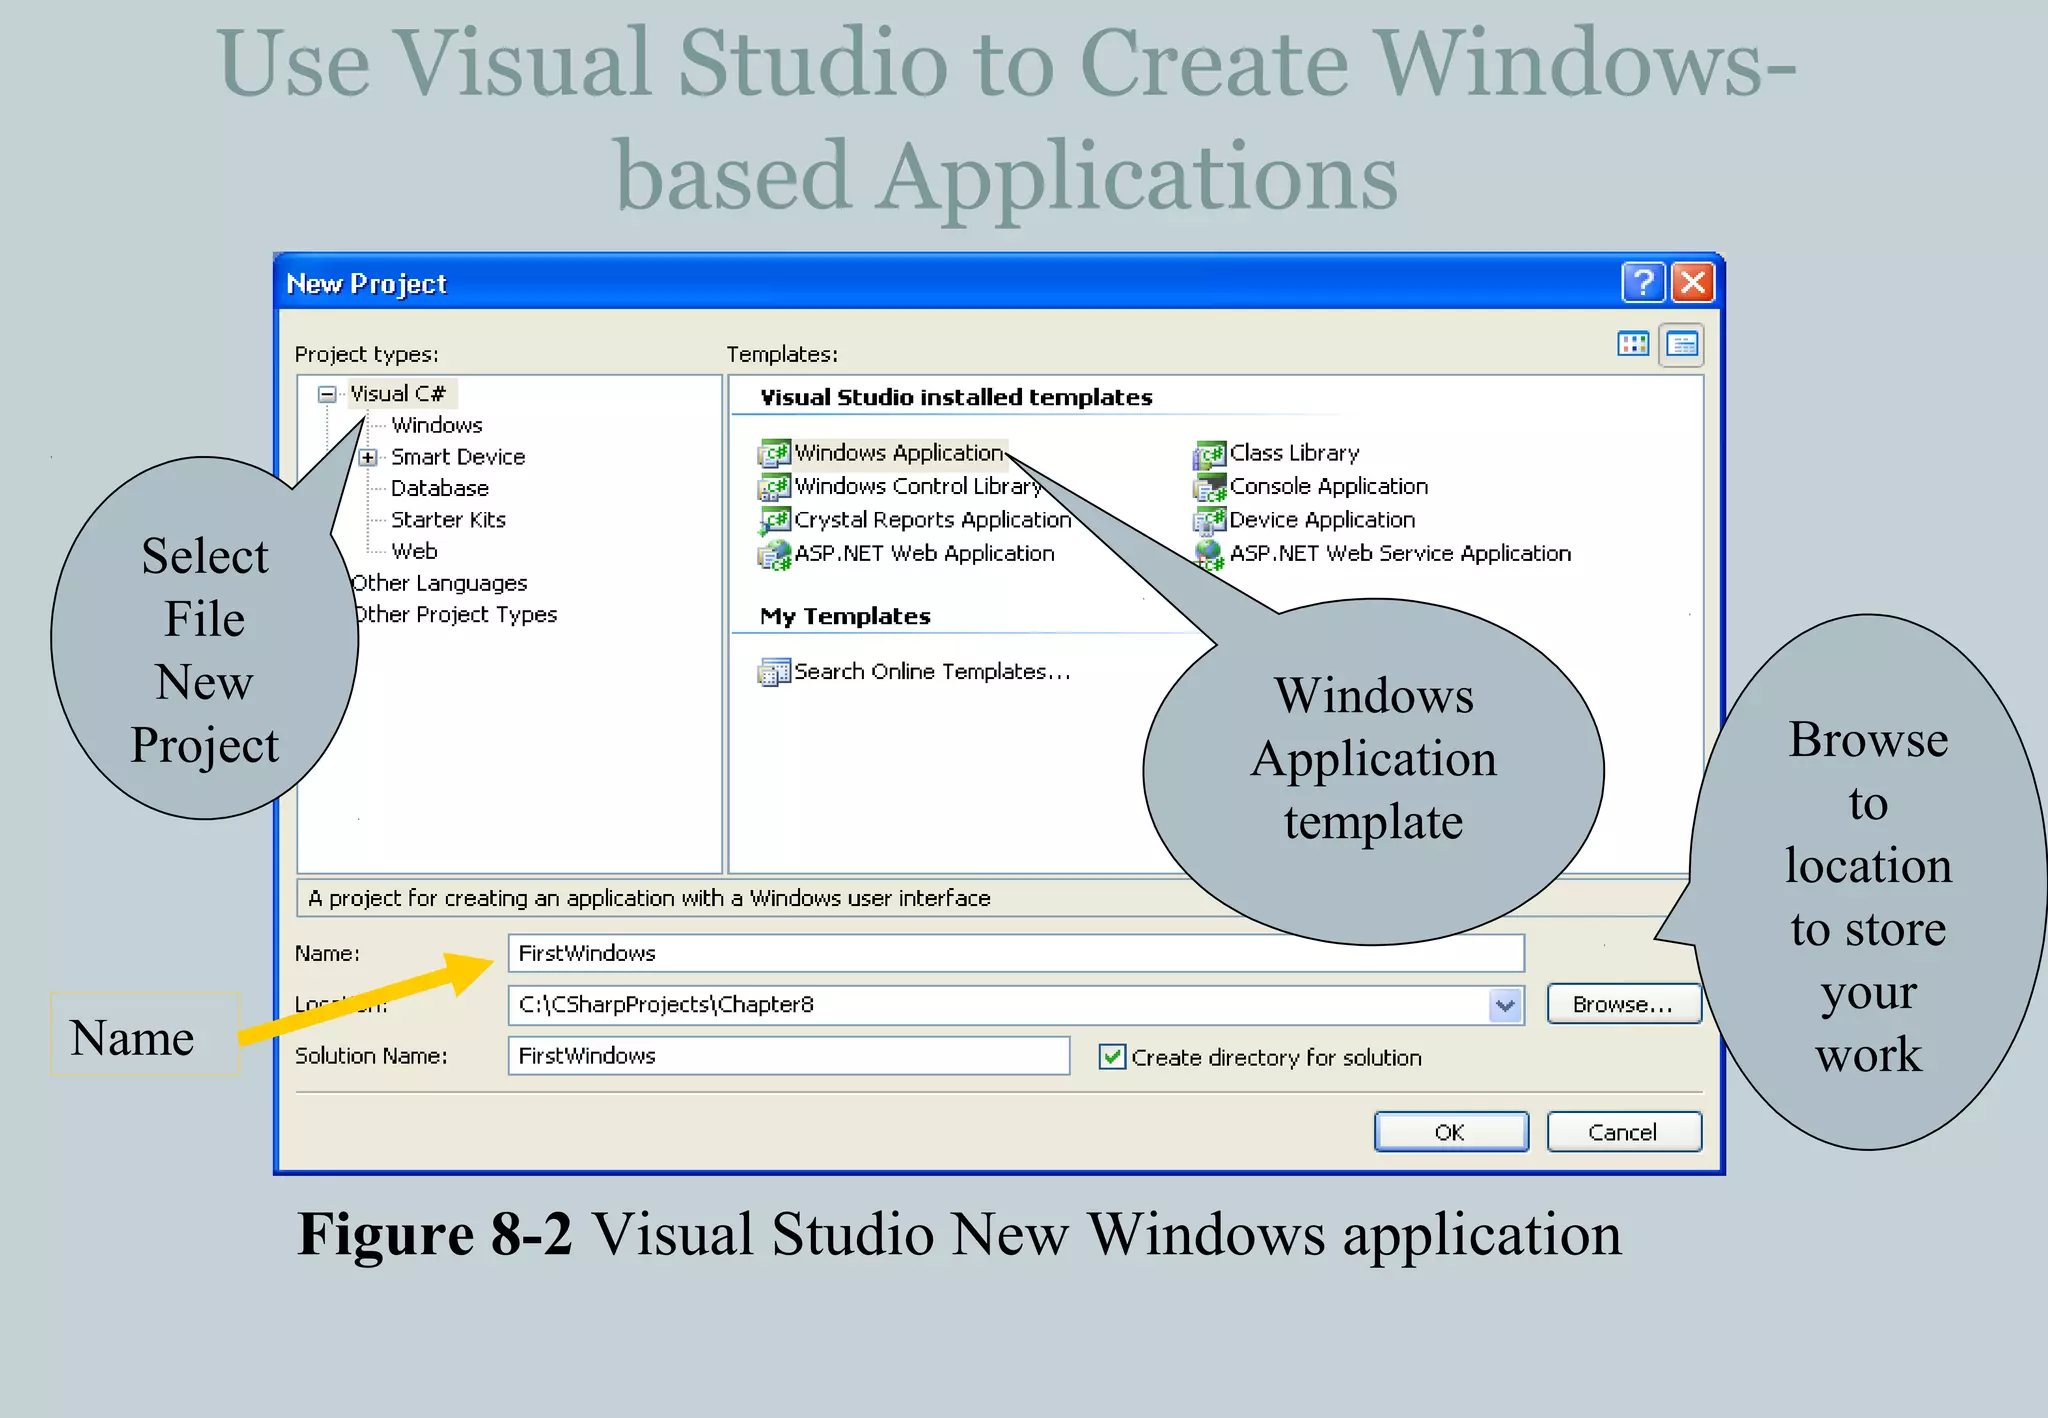This screenshot has height=1418, width=2048.
Task: Click the Solution Name input field
Action: click(x=789, y=1056)
